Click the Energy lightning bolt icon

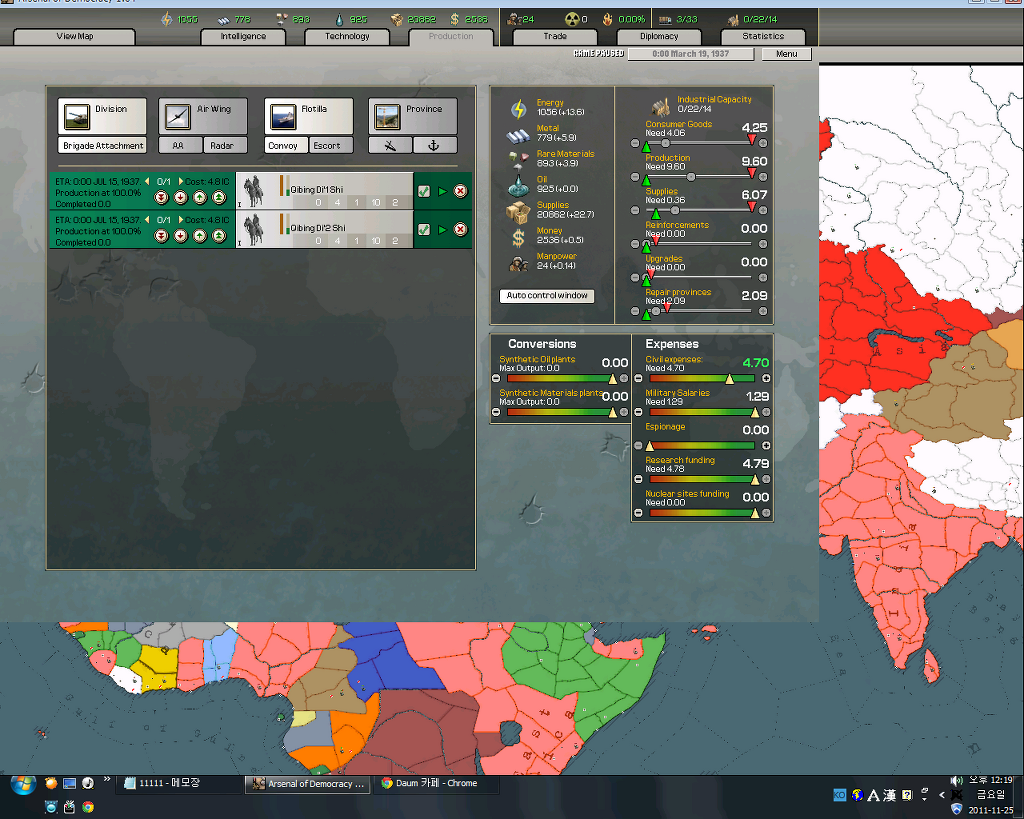[519, 109]
